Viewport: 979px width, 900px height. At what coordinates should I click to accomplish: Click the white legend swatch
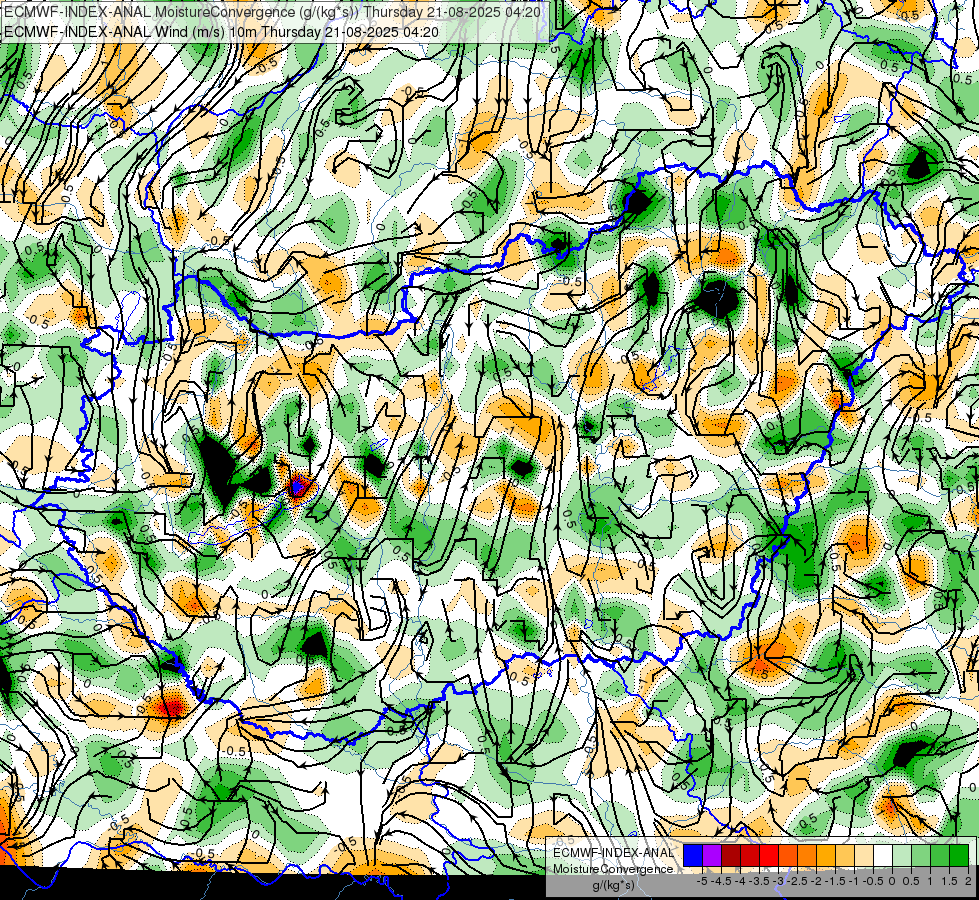coord(883,856)
